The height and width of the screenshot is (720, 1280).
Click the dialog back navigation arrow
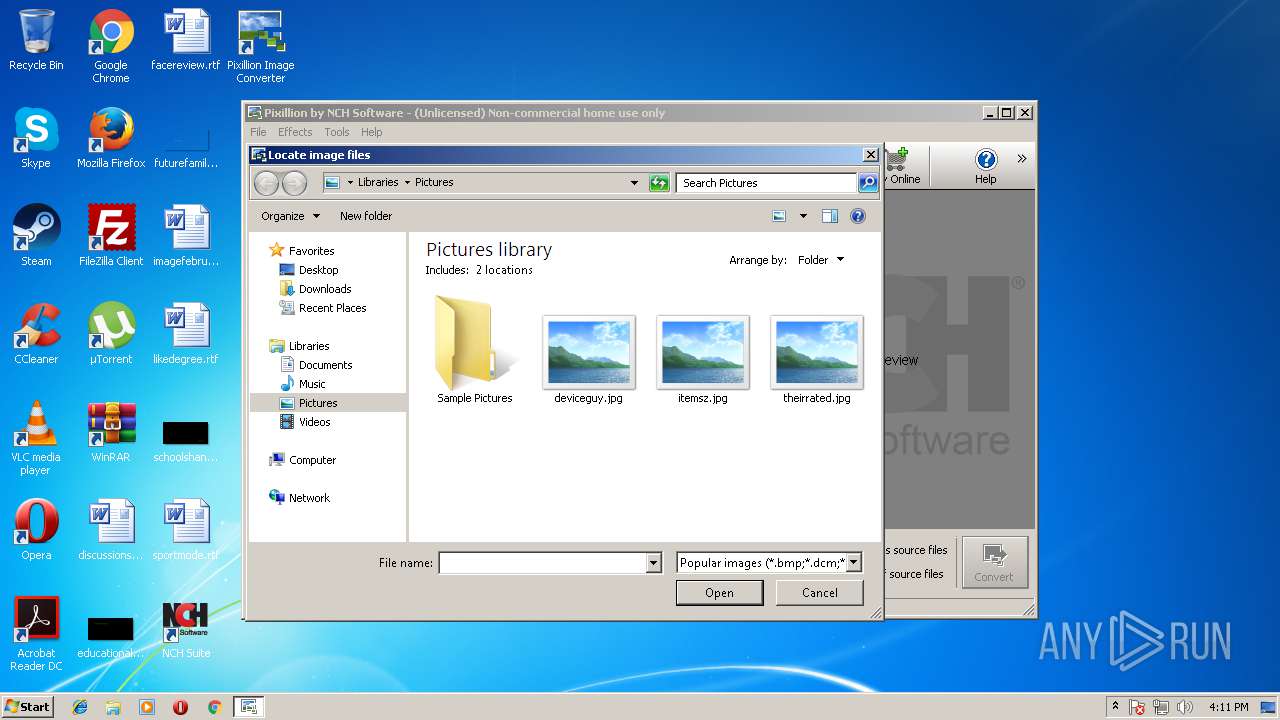point(266,183)
